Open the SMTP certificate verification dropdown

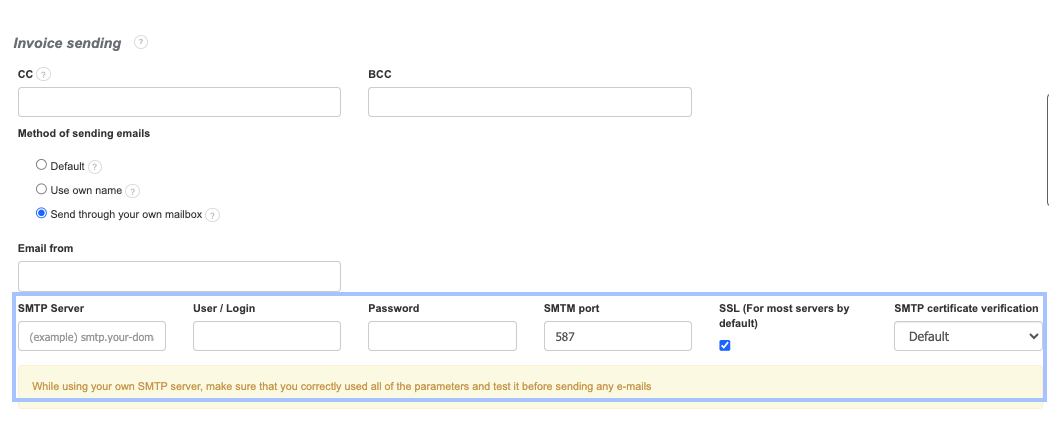968,336
